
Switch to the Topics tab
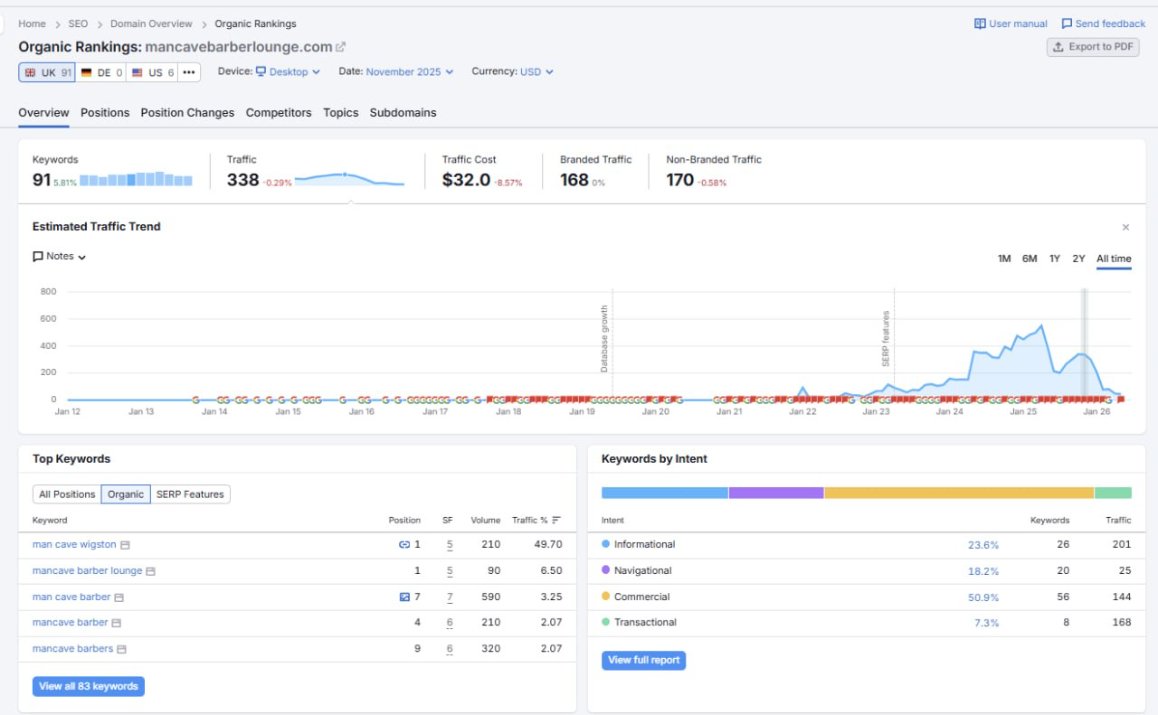(x=340, y=112)
